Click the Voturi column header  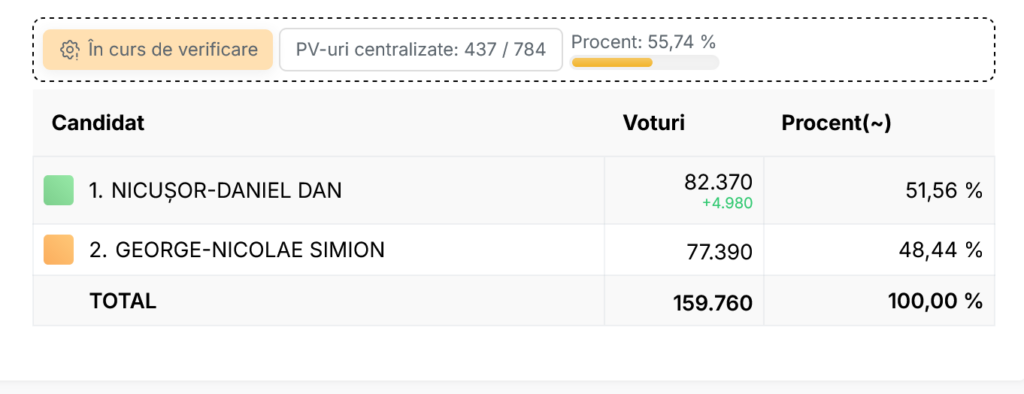(x=654, y=123)
